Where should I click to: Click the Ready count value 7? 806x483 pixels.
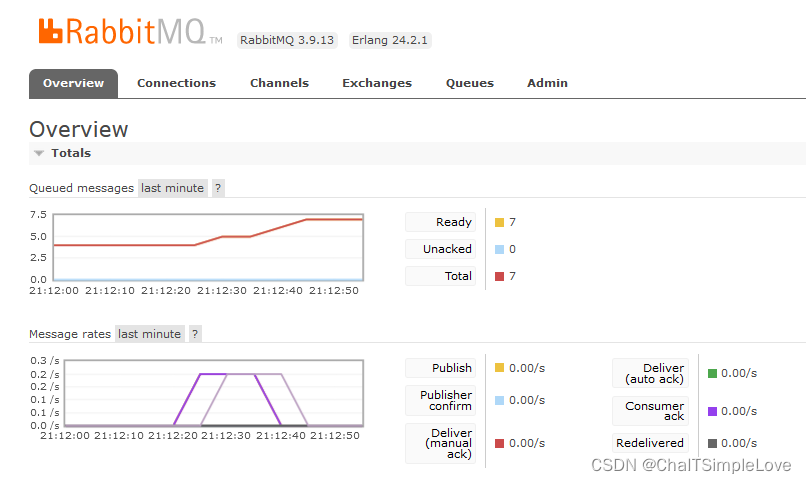pyautogui.click(x=512, y=222)
